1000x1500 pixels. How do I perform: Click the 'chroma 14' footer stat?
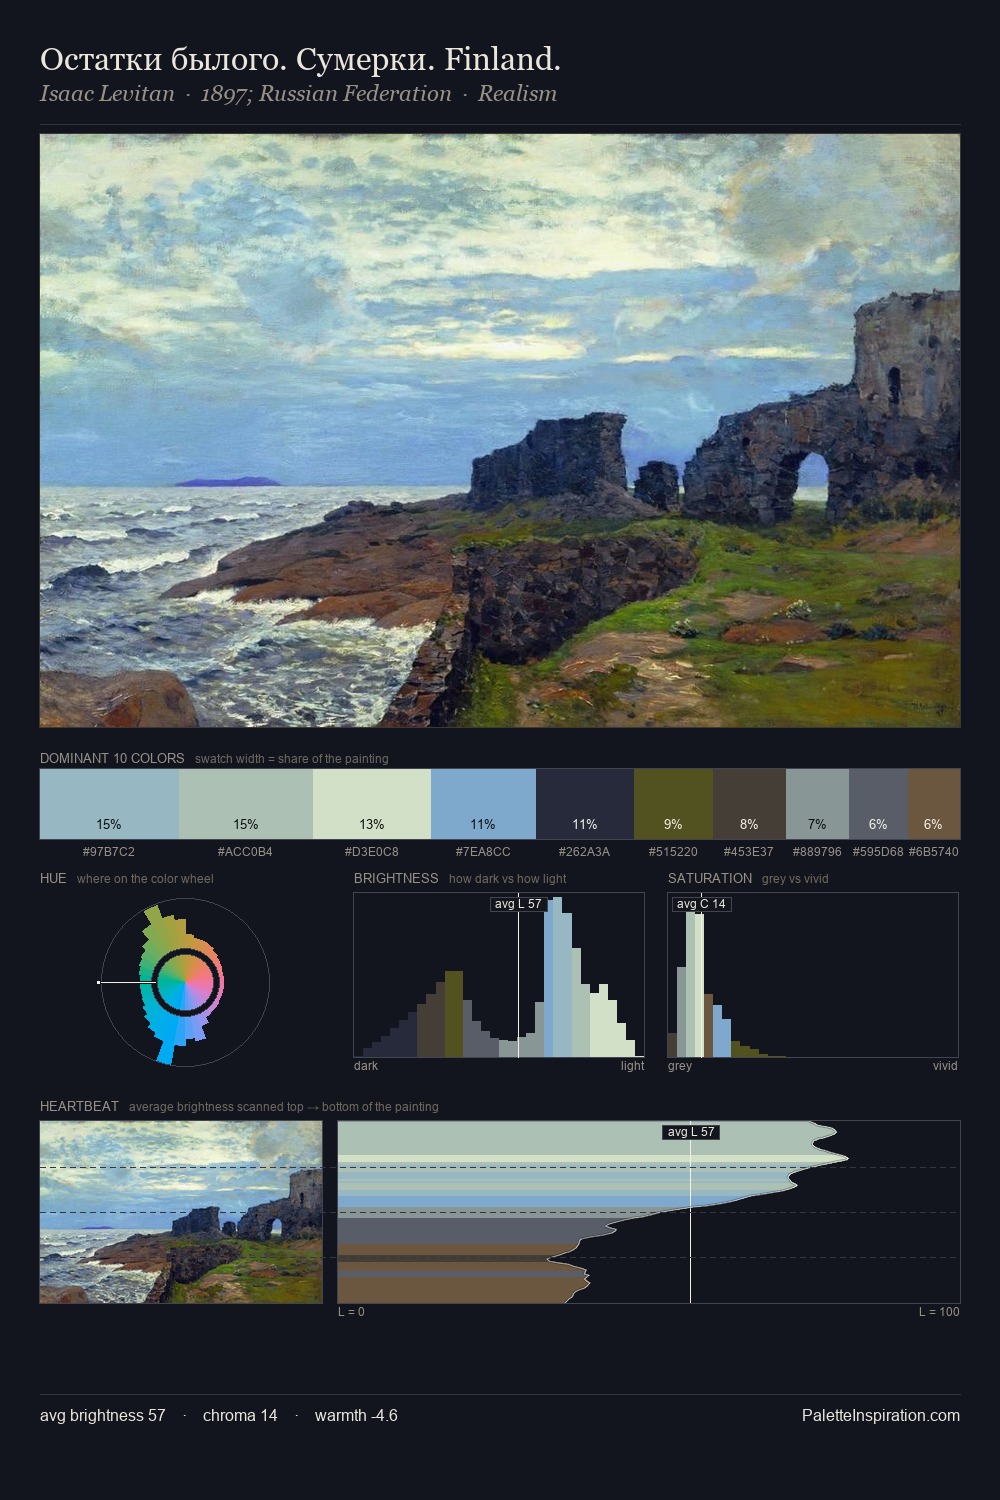(240, 1415)
